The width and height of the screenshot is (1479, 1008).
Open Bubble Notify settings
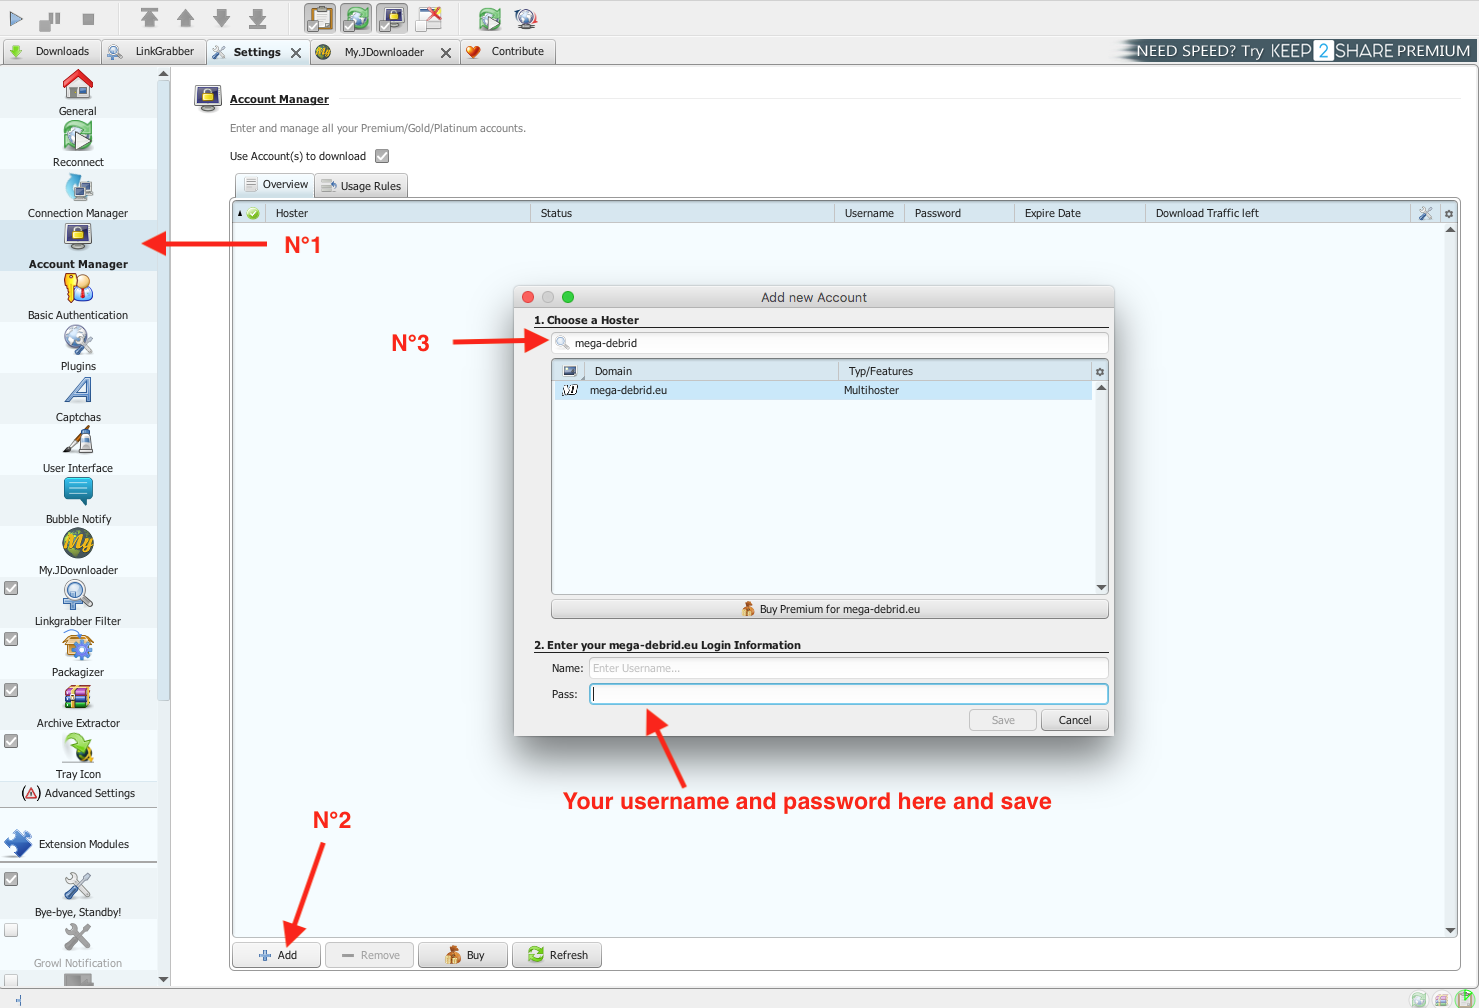pos(78,501)
